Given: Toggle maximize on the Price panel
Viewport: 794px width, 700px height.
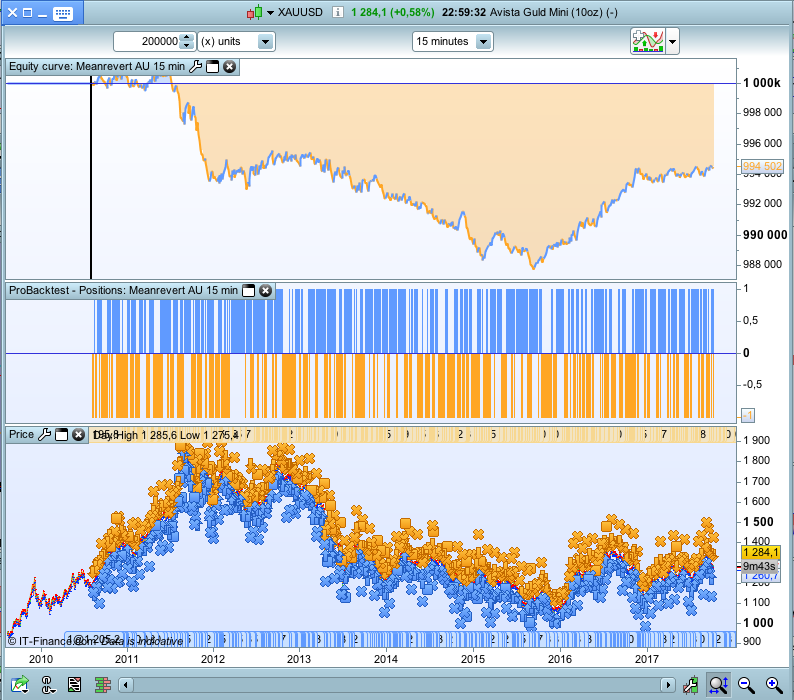Looking at the screenshot, I should (x=60, y=435).
